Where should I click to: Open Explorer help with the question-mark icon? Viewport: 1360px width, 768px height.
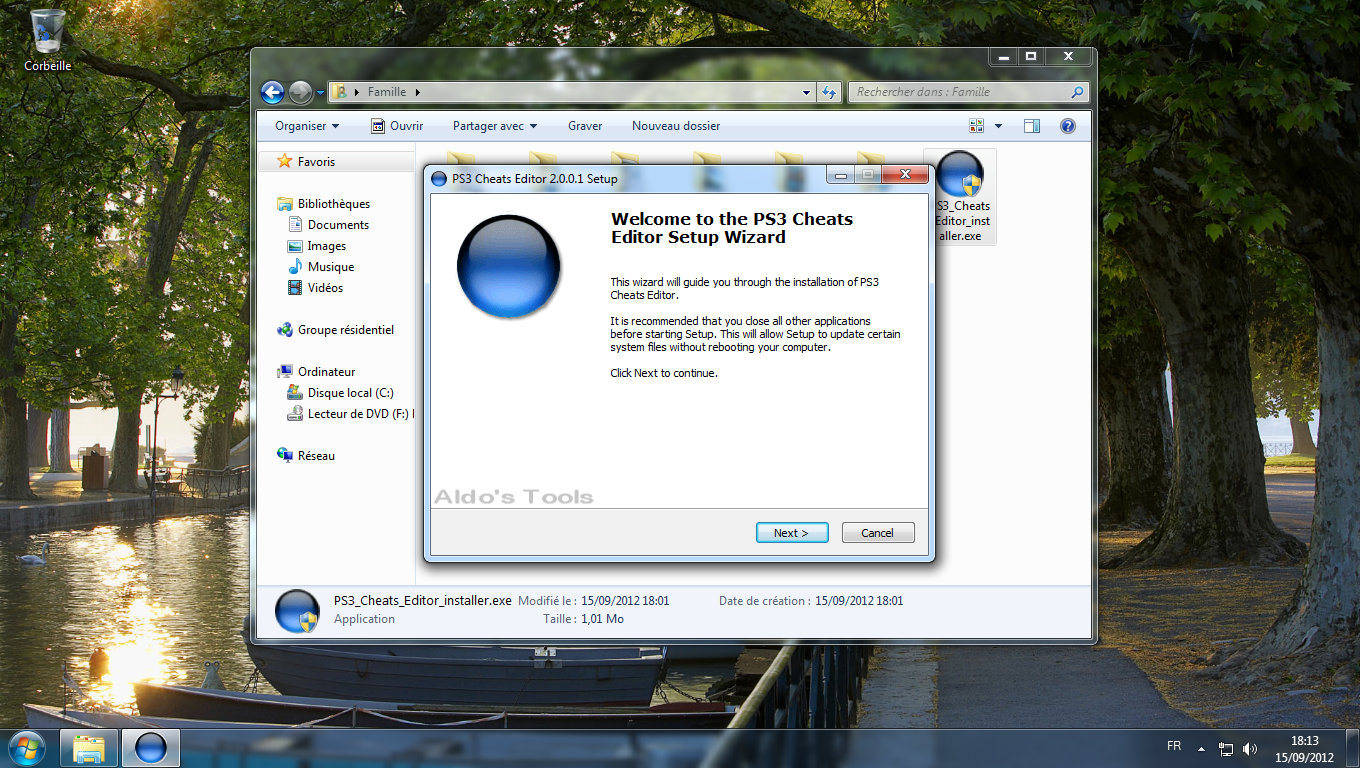pyautogui.click(x=1067, y=126)
